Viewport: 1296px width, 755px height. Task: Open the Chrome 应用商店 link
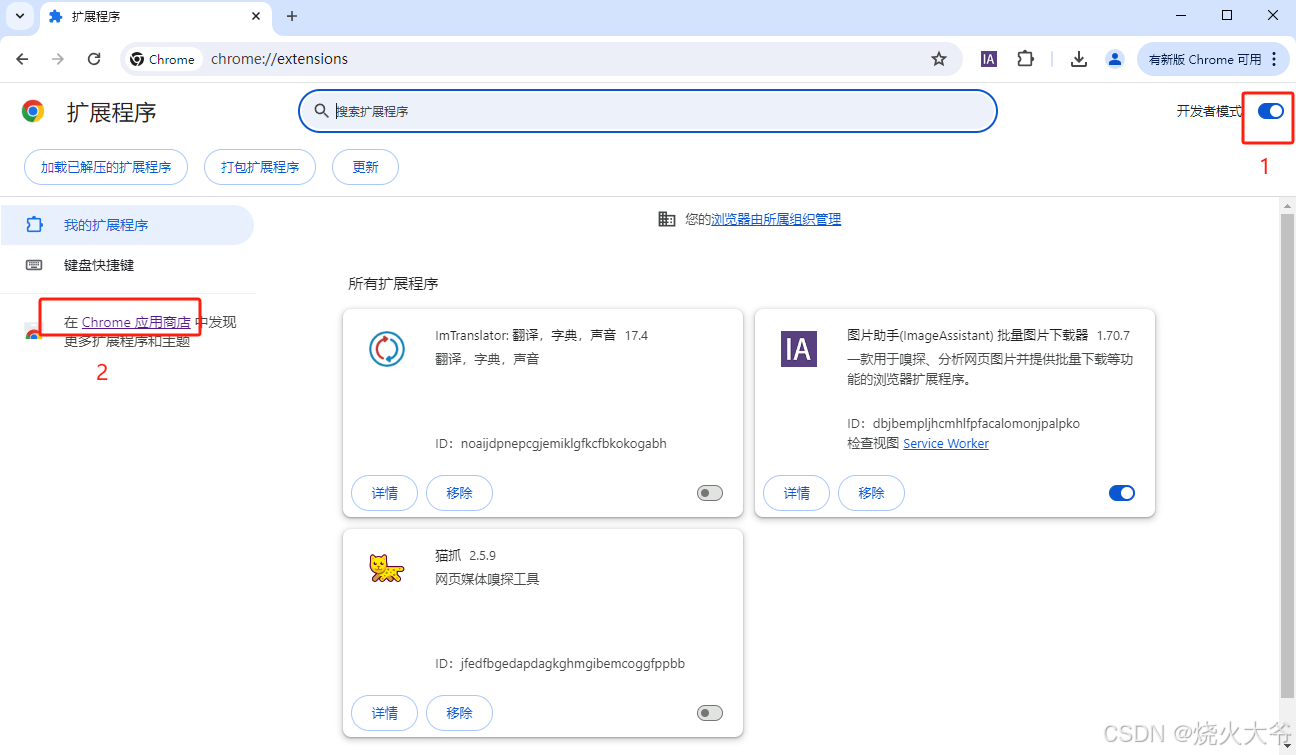136,322
